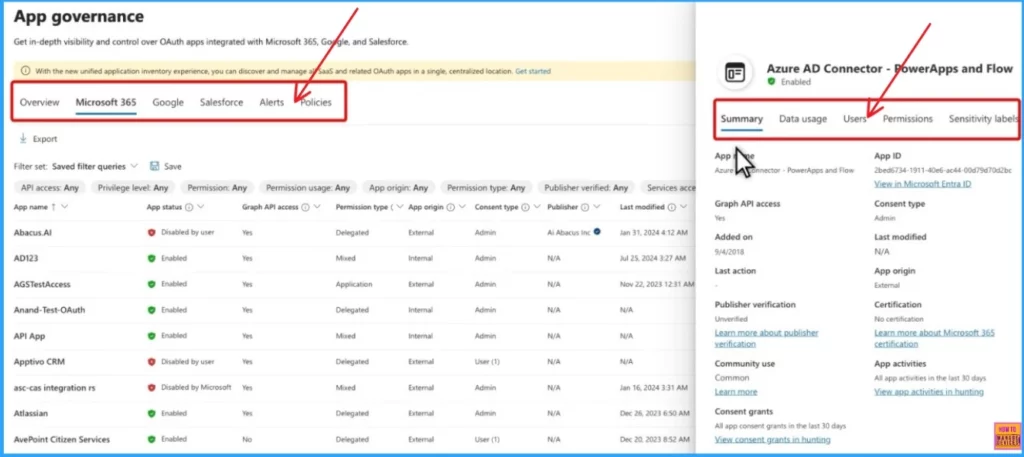Screen dimensions: 1024x457
Task: Open View app activities in hunting
Action: [929, 392]
